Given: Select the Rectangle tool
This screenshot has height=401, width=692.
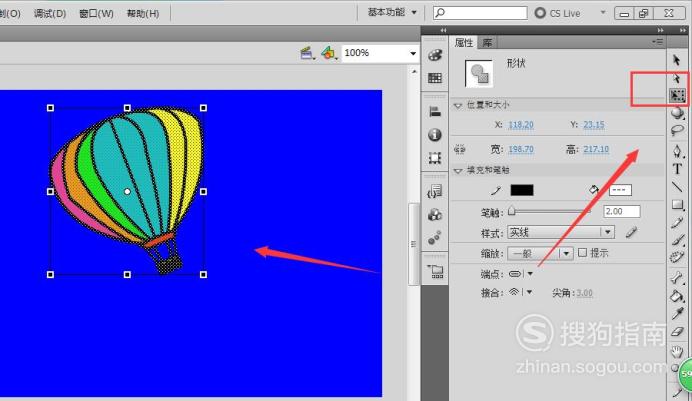Looking at the screenshot, I should click(x=677, y=205).
